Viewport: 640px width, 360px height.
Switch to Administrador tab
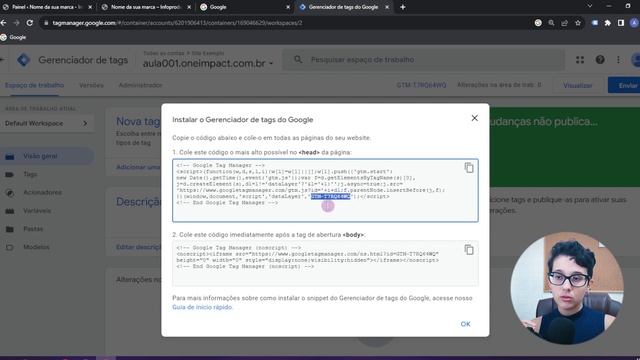click(140, 85)
